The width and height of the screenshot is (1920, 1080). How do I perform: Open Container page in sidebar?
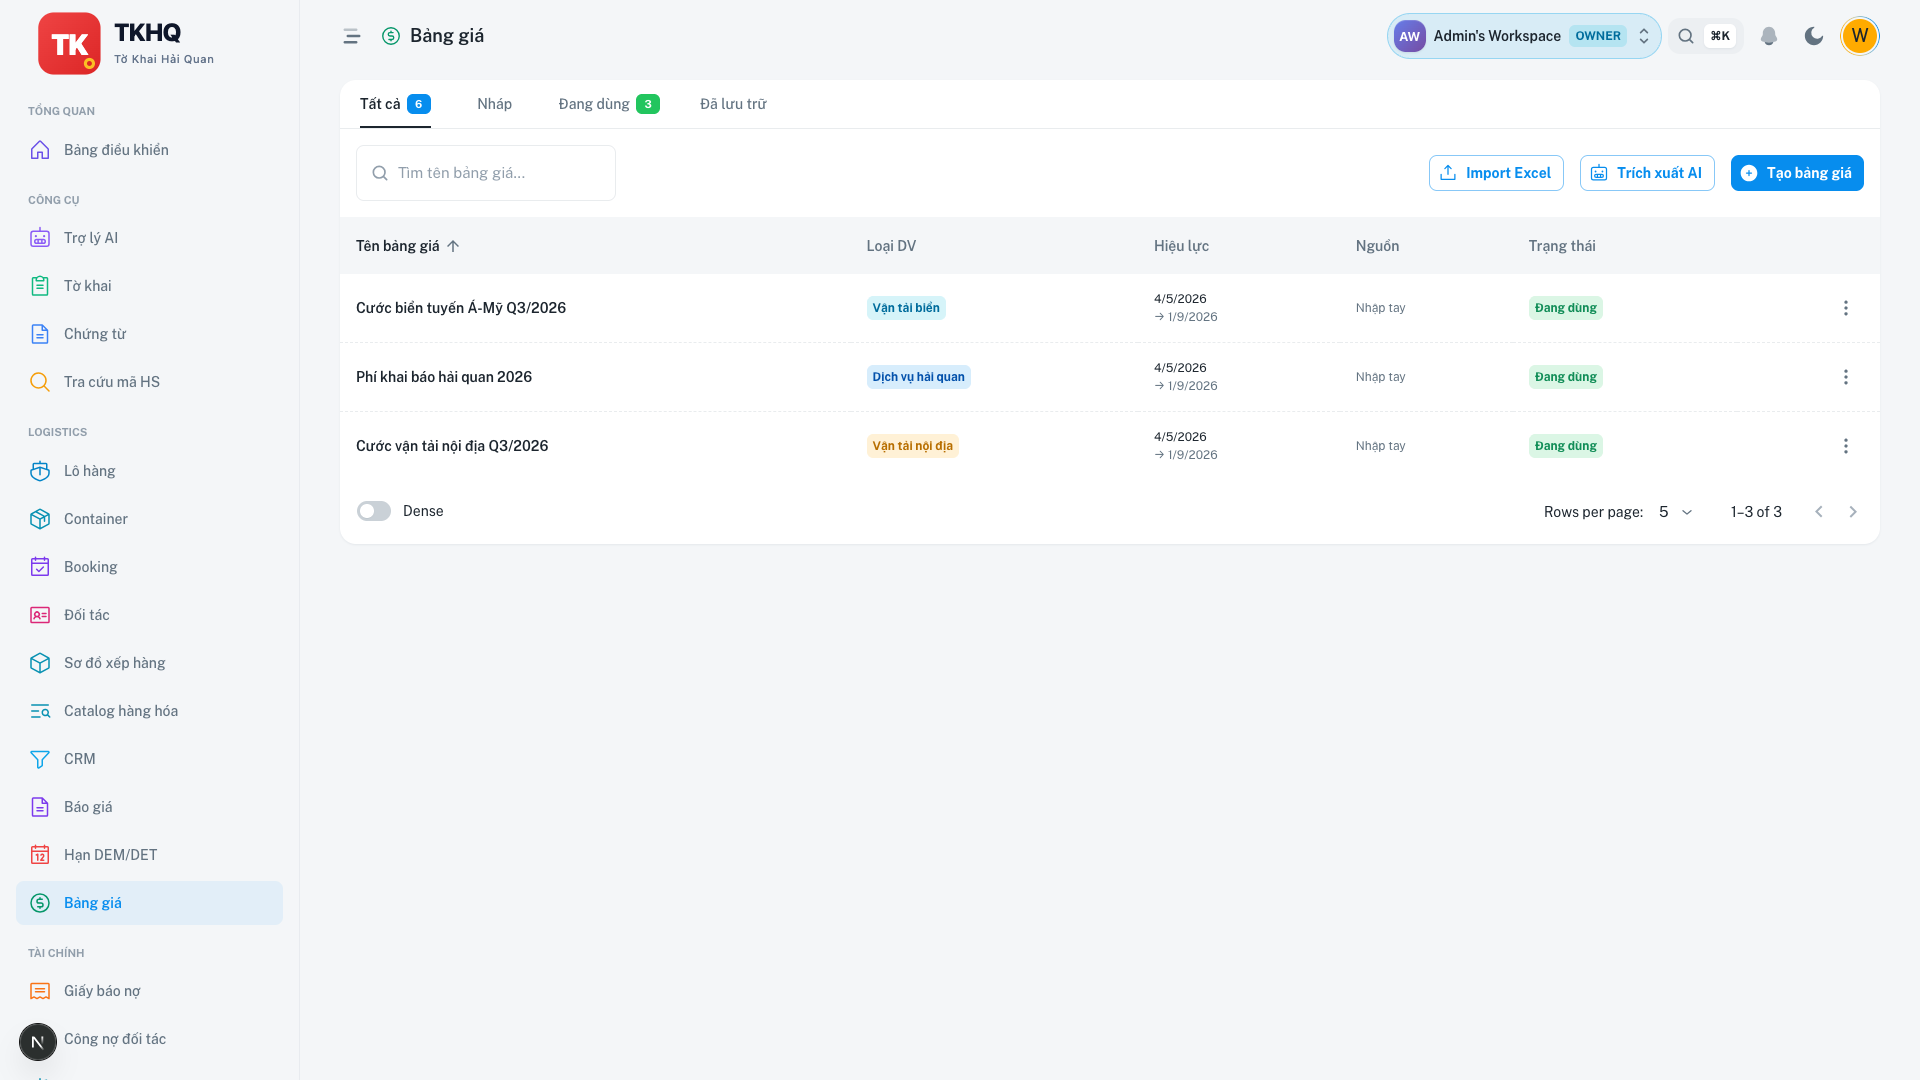(x=149, y=519)
